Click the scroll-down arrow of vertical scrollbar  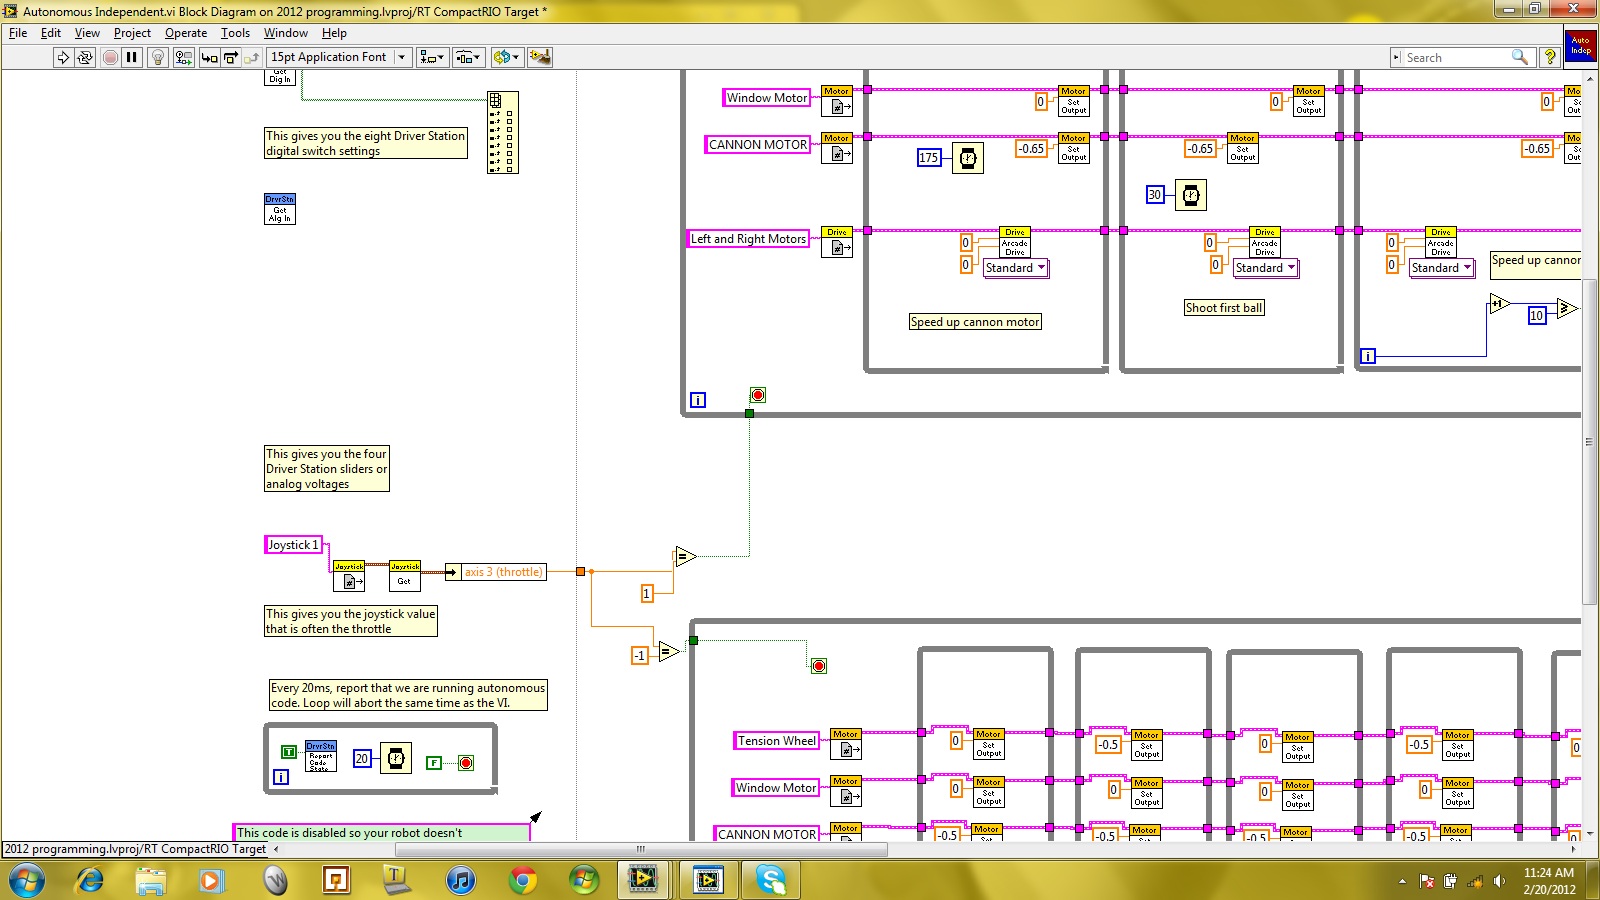[1589, 834]
